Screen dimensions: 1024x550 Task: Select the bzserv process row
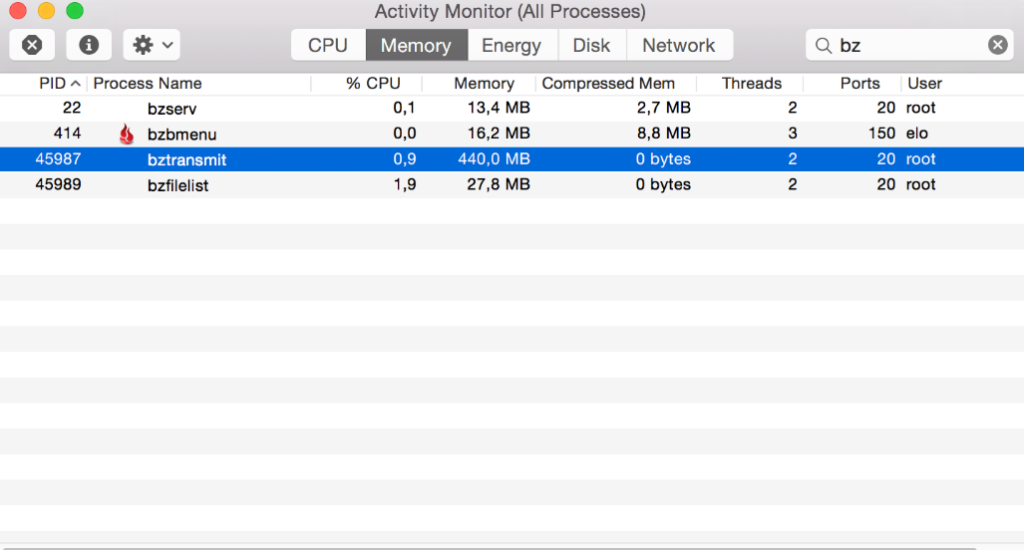click(x=512, y=108)
